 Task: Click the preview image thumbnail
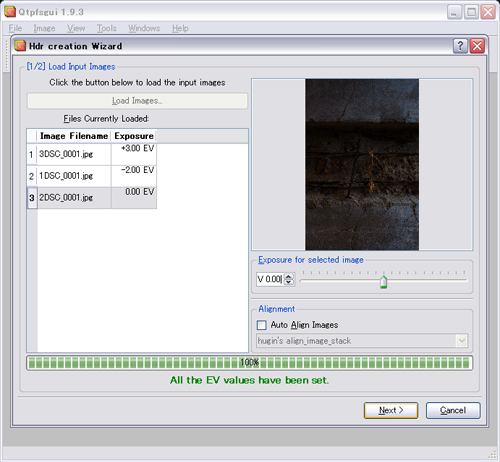362,164
